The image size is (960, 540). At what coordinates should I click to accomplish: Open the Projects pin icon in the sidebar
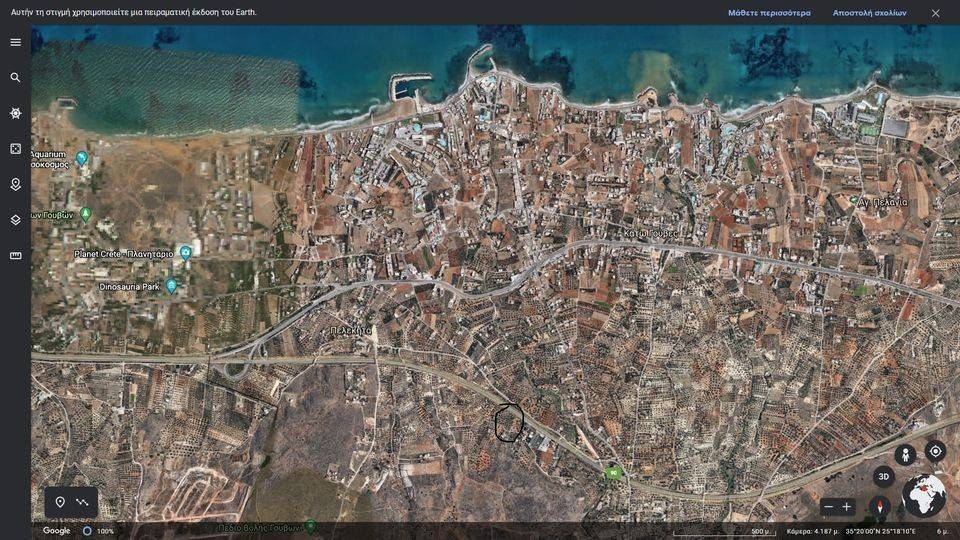pyautogui.click(x=15, y=184)
